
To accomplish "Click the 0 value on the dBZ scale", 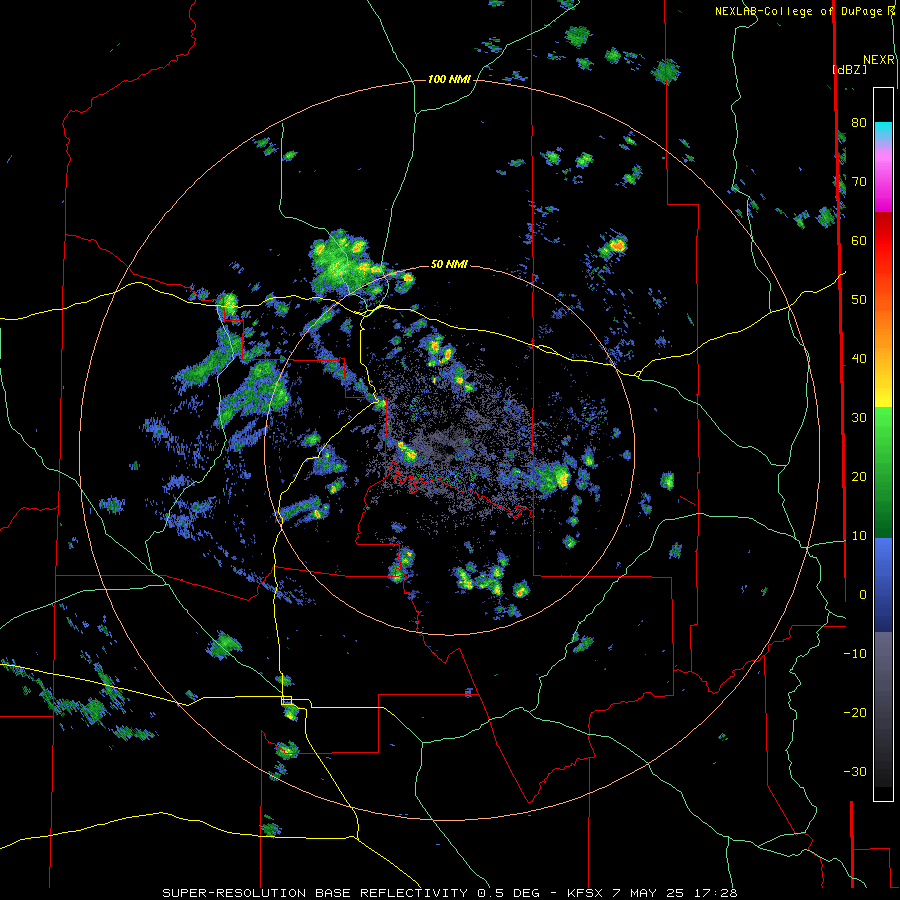I will tap(863, 595).
